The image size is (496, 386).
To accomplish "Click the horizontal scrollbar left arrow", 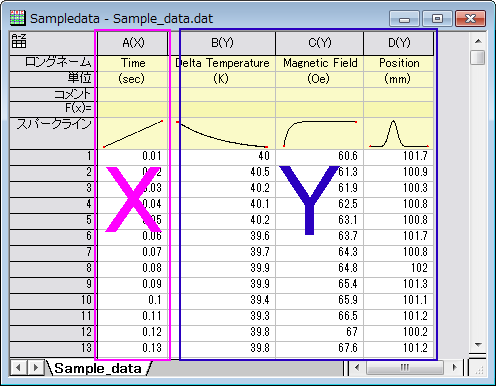I will (x=357, y=368).
